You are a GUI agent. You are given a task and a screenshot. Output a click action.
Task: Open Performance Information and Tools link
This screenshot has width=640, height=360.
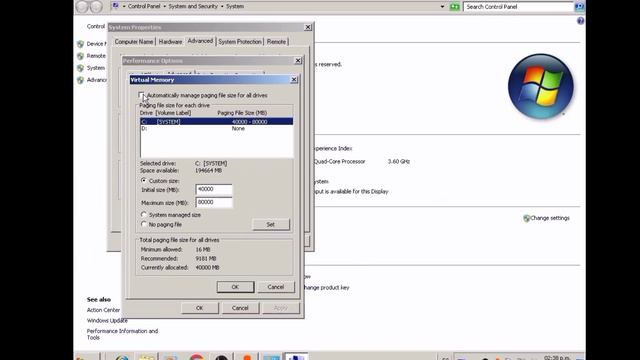[x=122, y=334]
